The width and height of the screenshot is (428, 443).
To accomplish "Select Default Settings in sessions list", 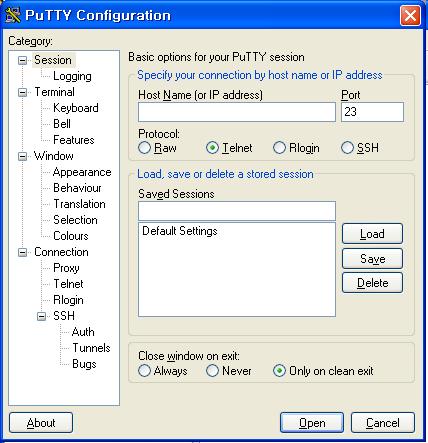I will click(180, 231).
